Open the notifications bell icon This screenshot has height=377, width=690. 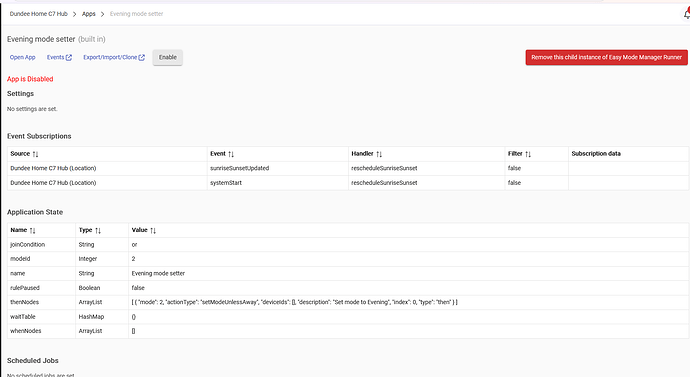686,14
